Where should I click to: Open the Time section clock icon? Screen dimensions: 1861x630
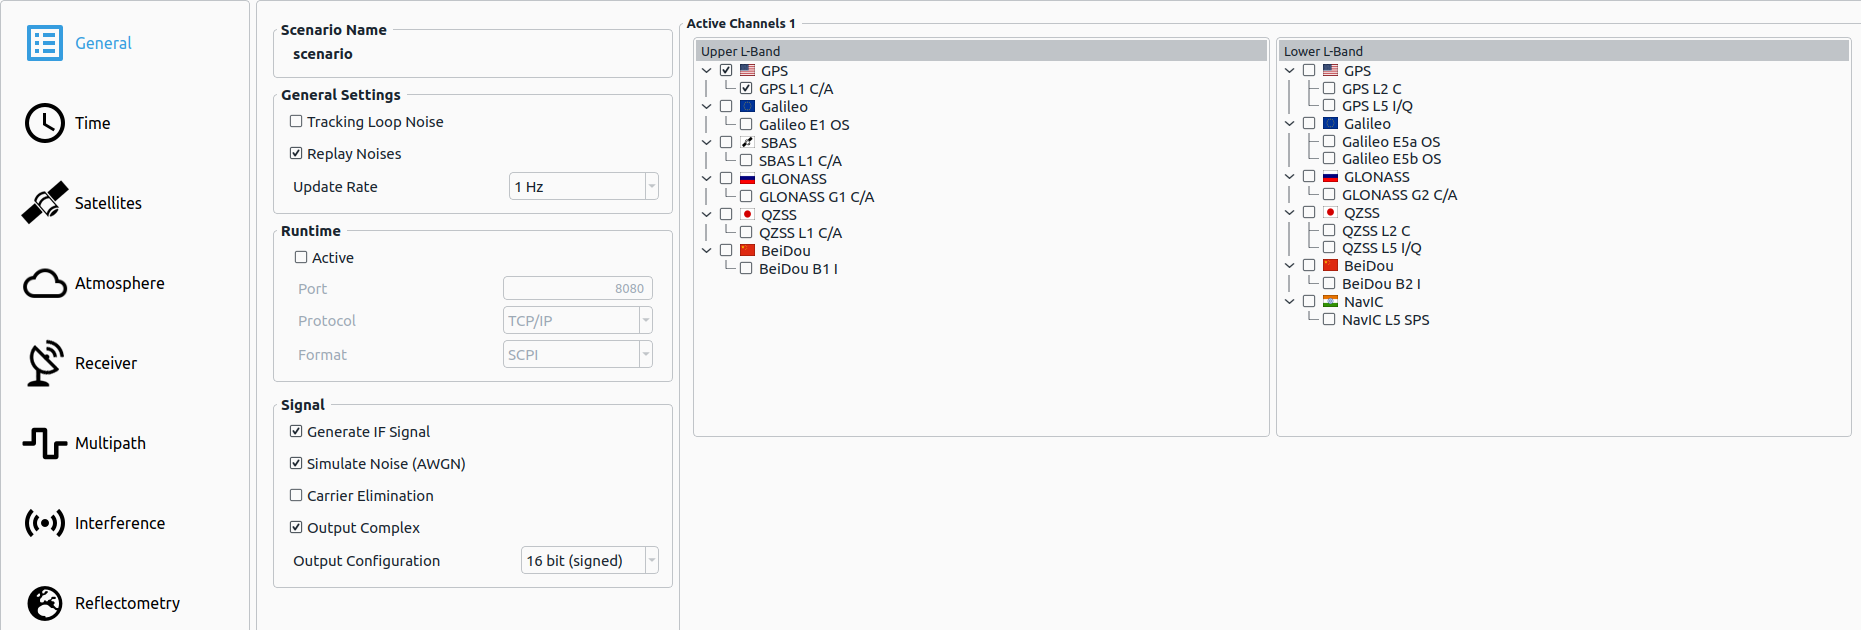point(44,123)
